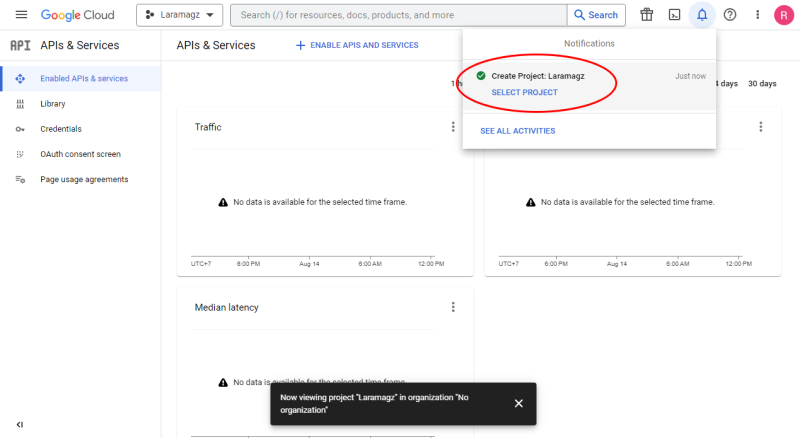Click the Now viewing project toast message

pyautogui.click(x=374, y=403)
